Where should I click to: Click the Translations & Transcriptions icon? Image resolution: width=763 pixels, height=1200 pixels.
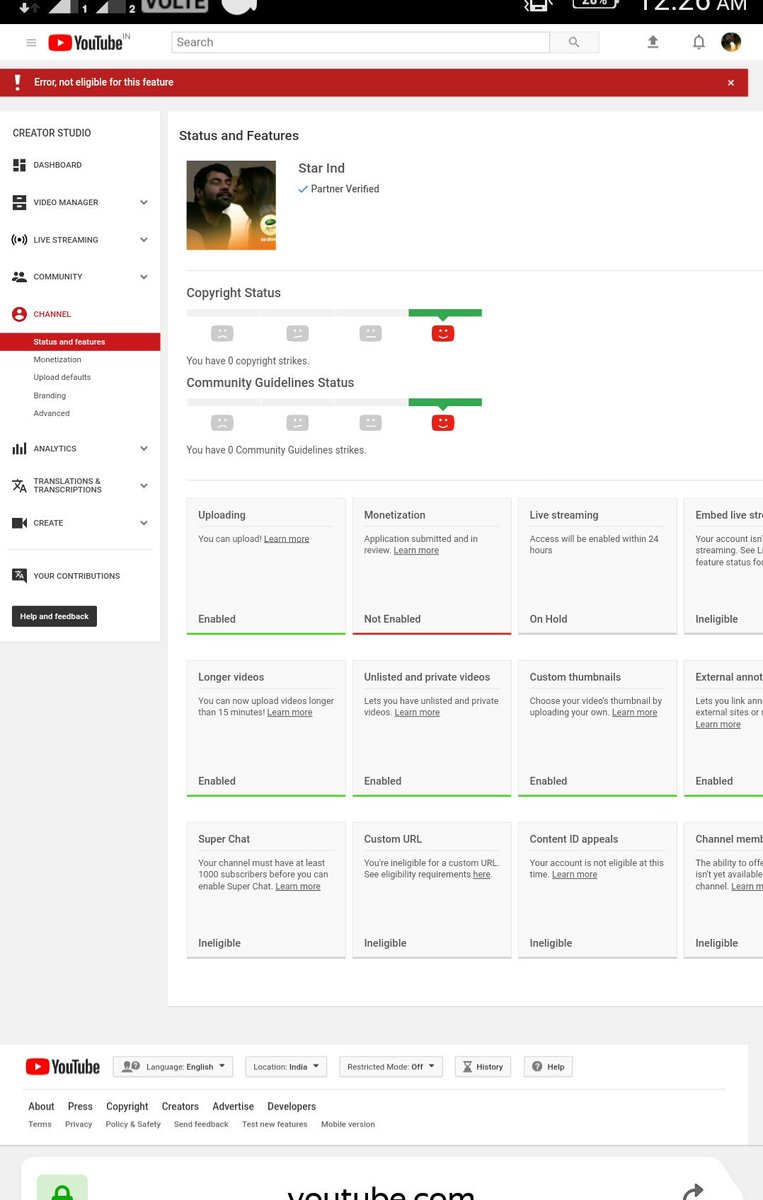coord(19,486)
